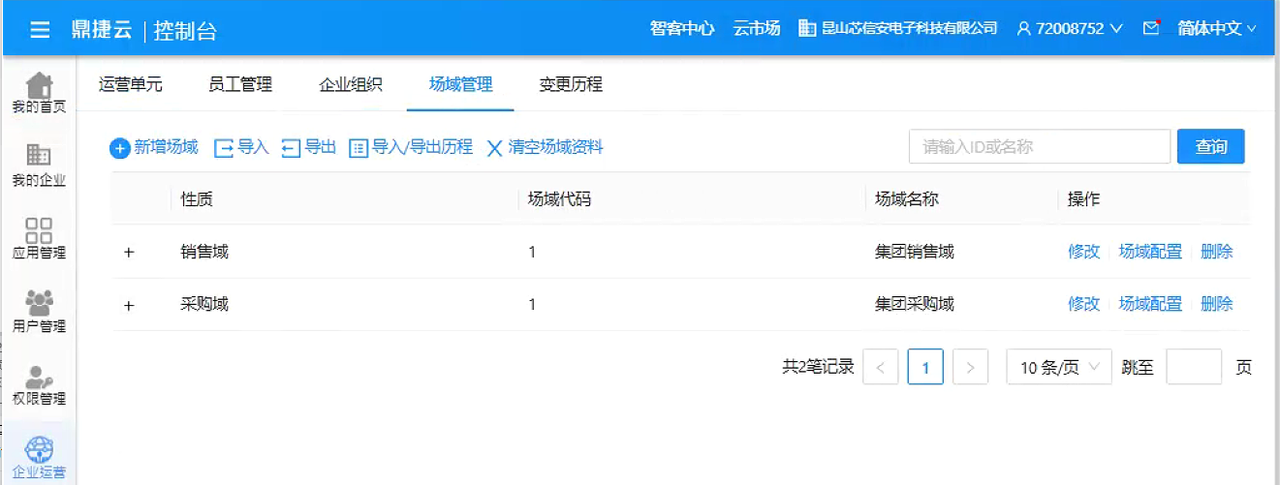Click the 查询 search button

pos(1210,146)
